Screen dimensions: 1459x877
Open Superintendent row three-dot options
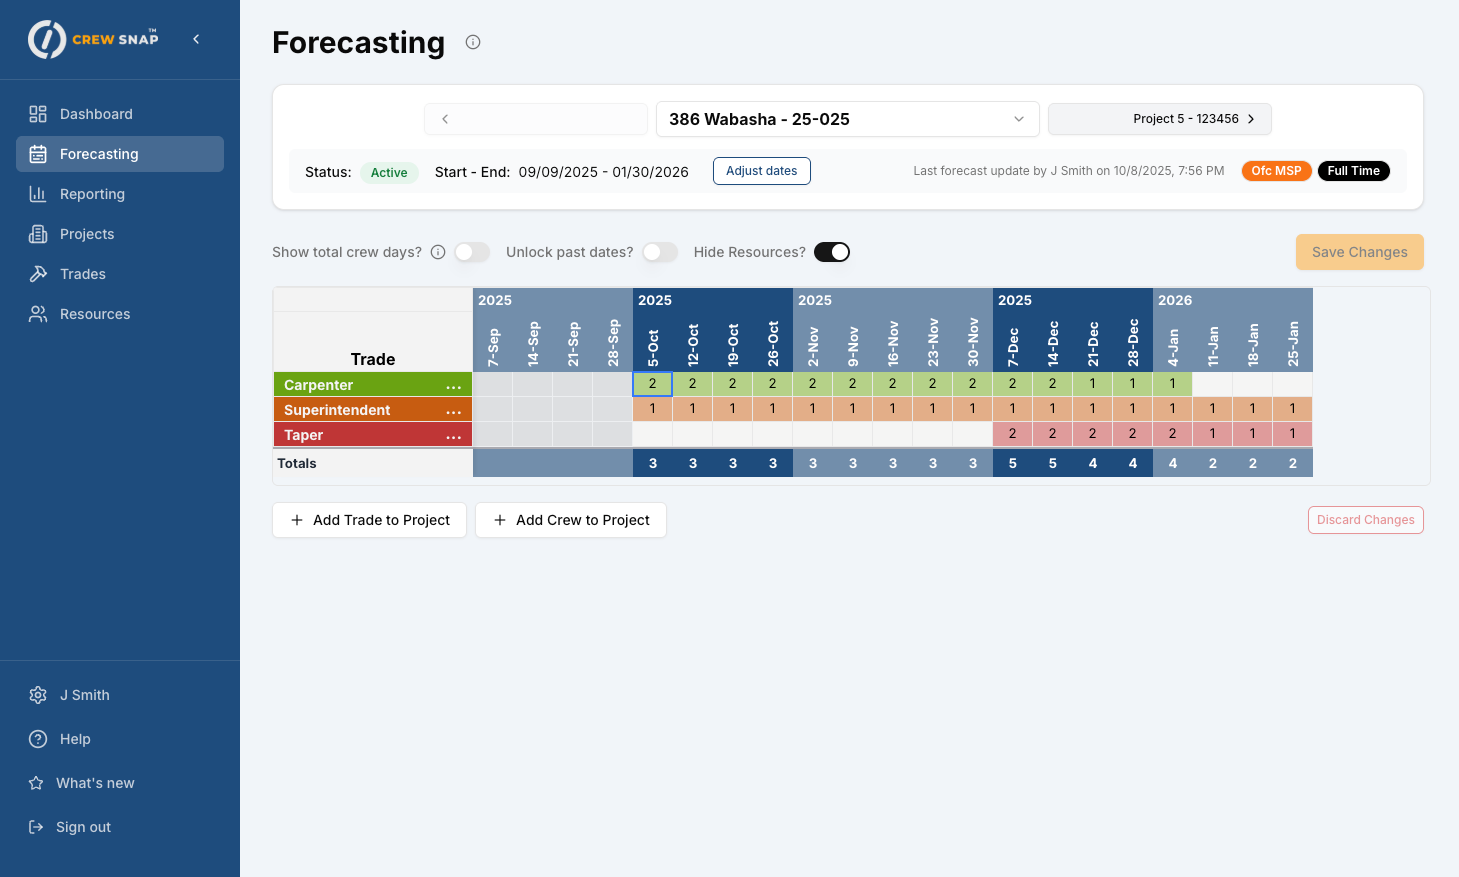[453, 411]
